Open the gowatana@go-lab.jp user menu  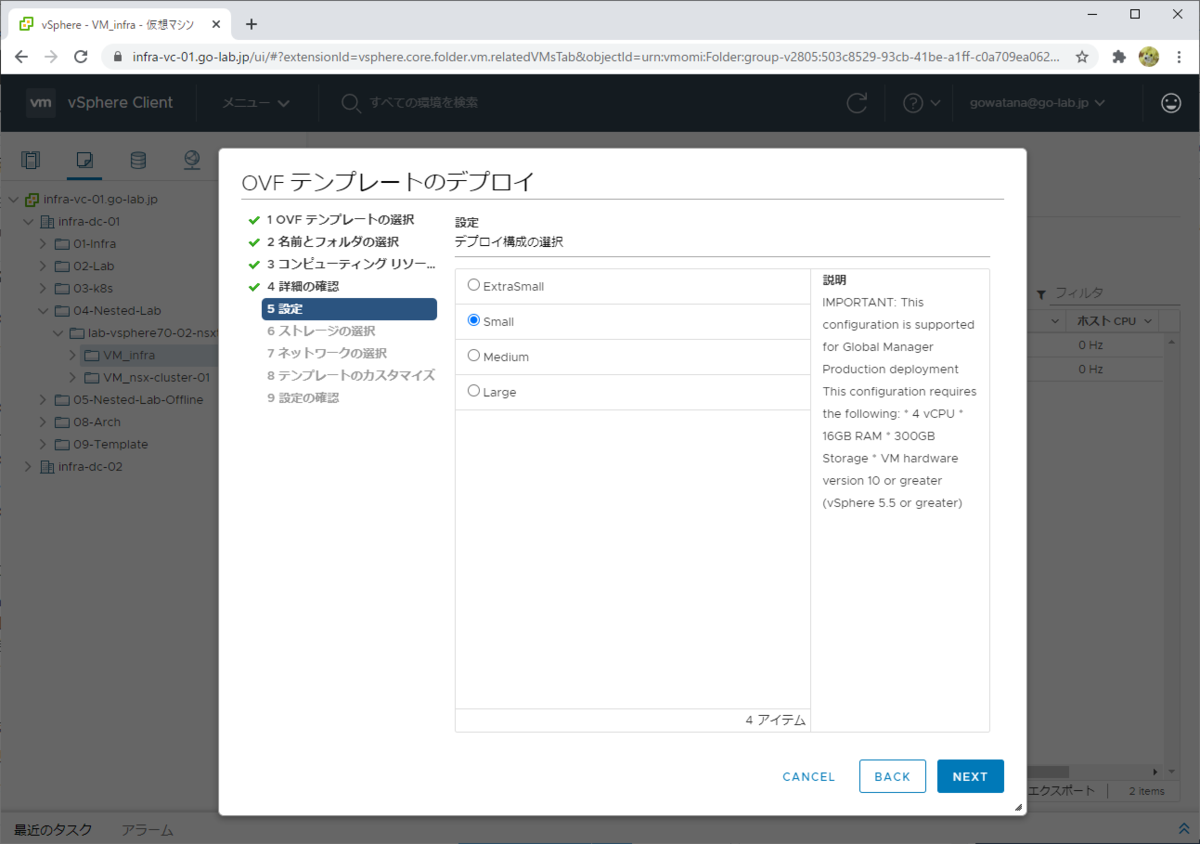[1037, 102]
